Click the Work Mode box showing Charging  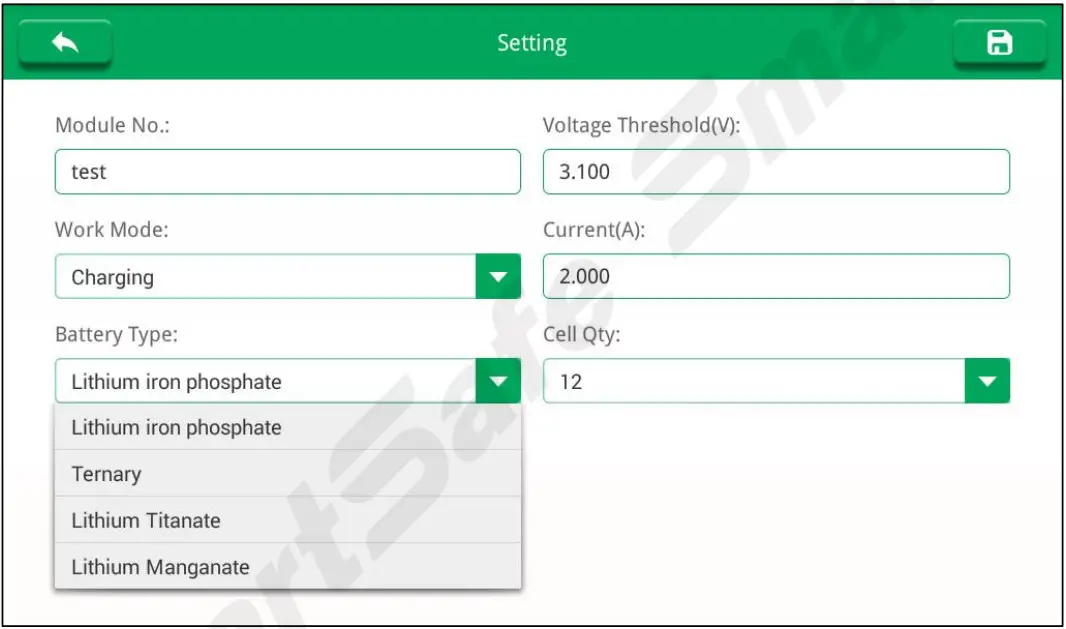pos(265,277)
